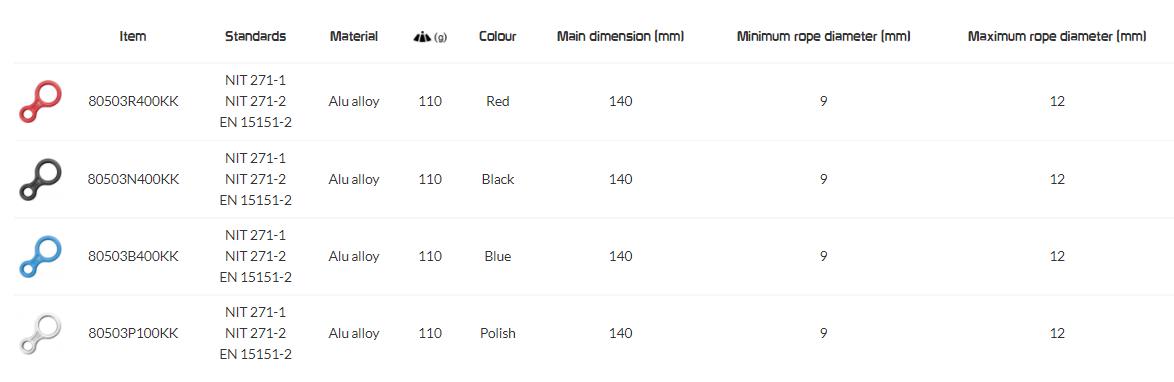Click the Red colour cell
Image resolution: width=1174 pixels, height=382 pixels.
[x=497, y=101]
